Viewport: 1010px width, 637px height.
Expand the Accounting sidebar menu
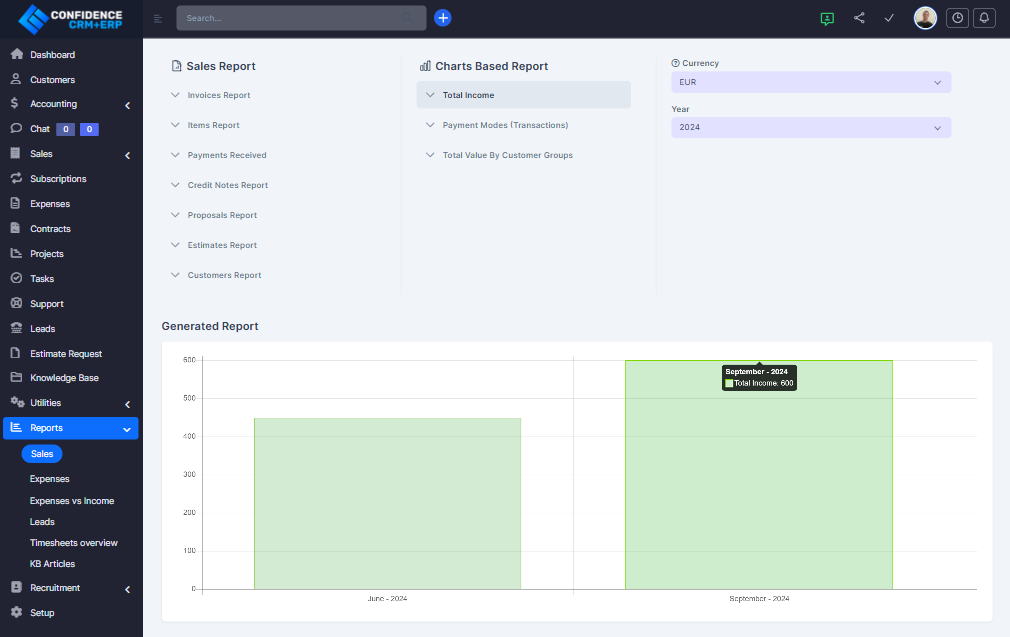point(70,104)
